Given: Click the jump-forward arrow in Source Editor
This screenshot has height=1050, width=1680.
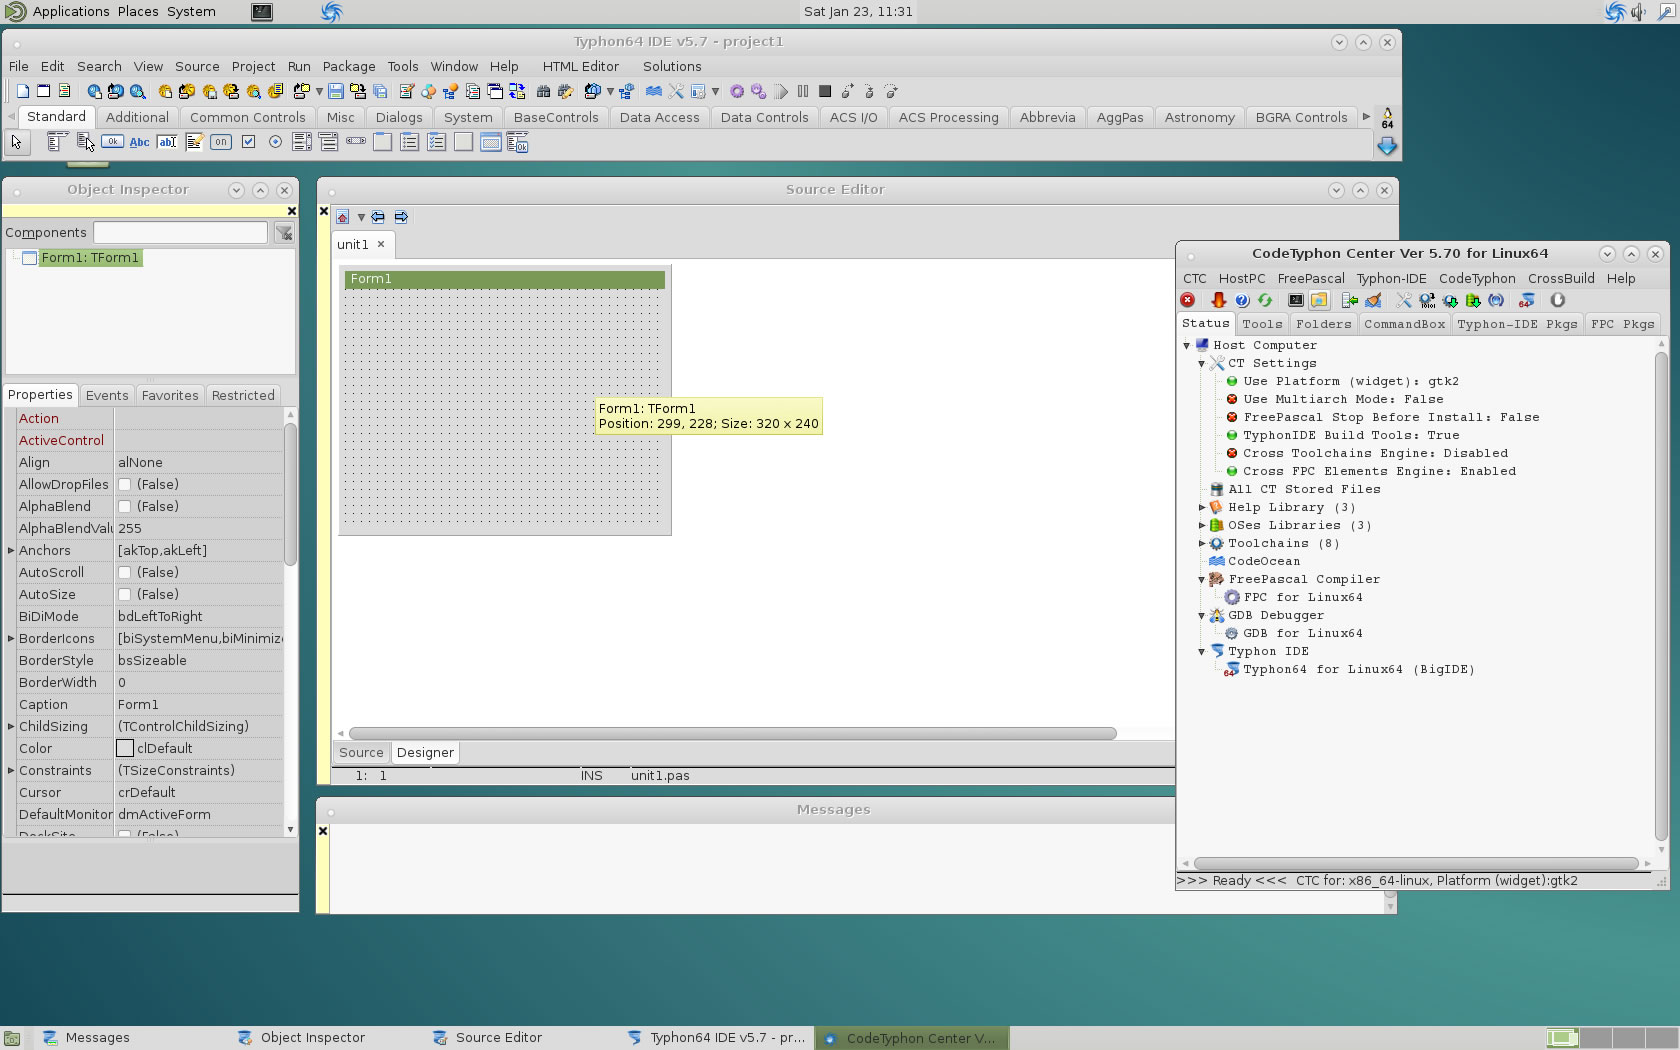Looking at the screenshot, I should tap(401, 217).
